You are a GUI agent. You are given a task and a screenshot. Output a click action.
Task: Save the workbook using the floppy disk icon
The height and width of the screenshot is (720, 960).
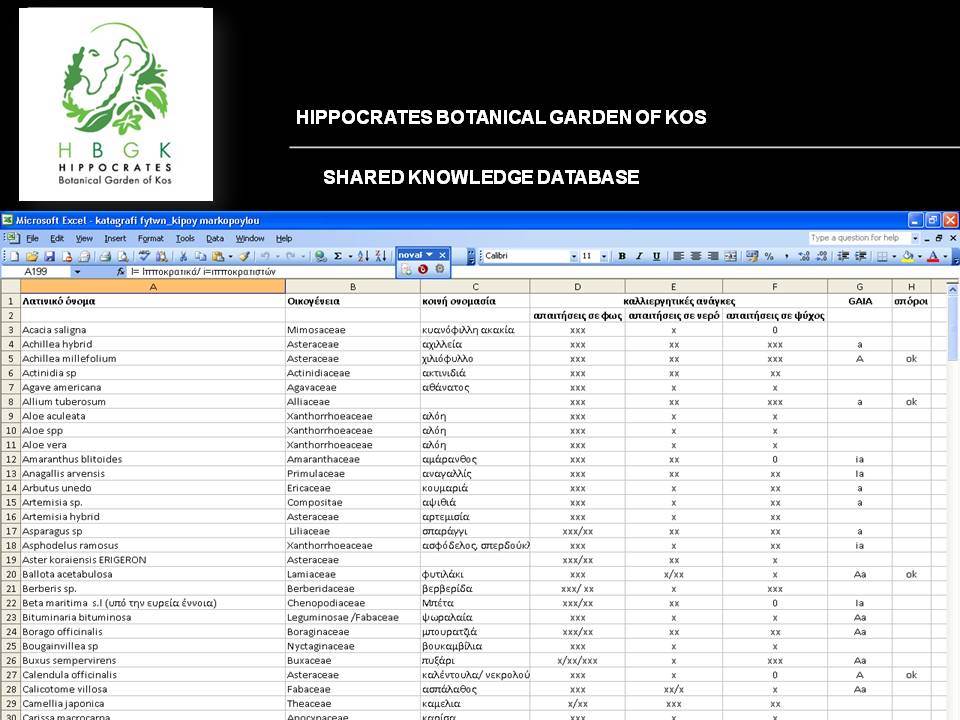(50, 257)
